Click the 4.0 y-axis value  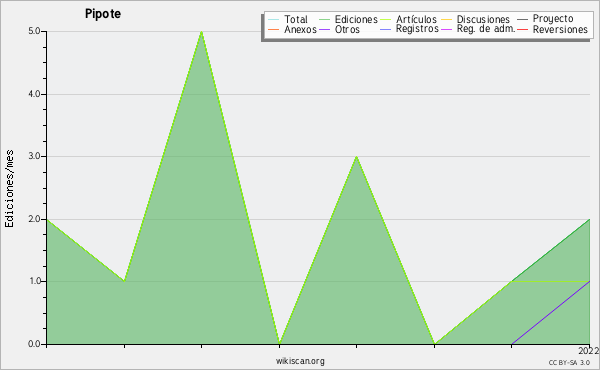[34, 94]
